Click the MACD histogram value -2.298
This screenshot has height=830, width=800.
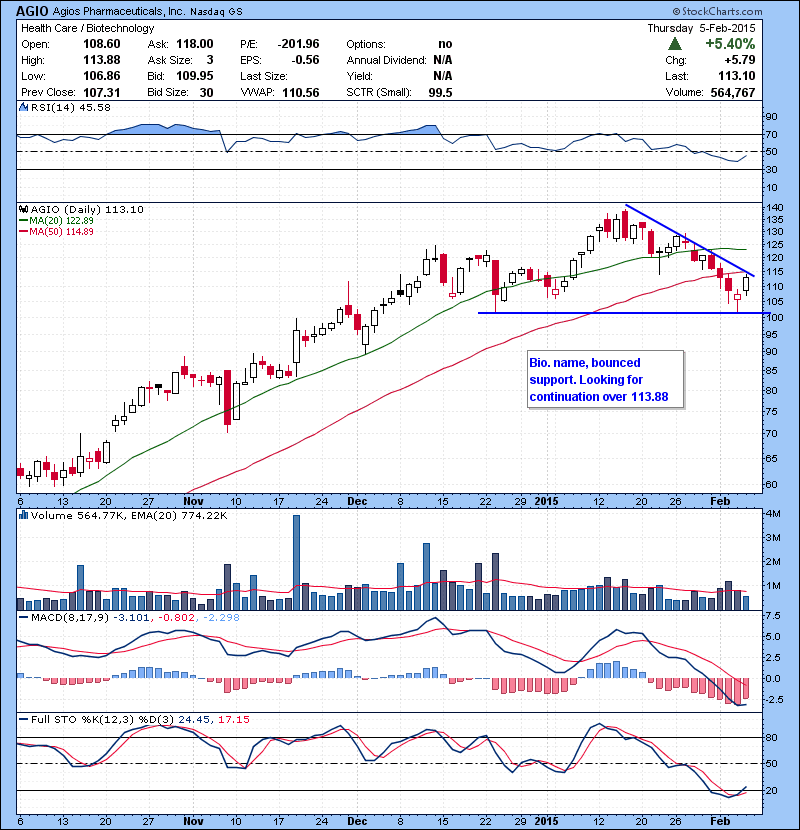(221, 617)
